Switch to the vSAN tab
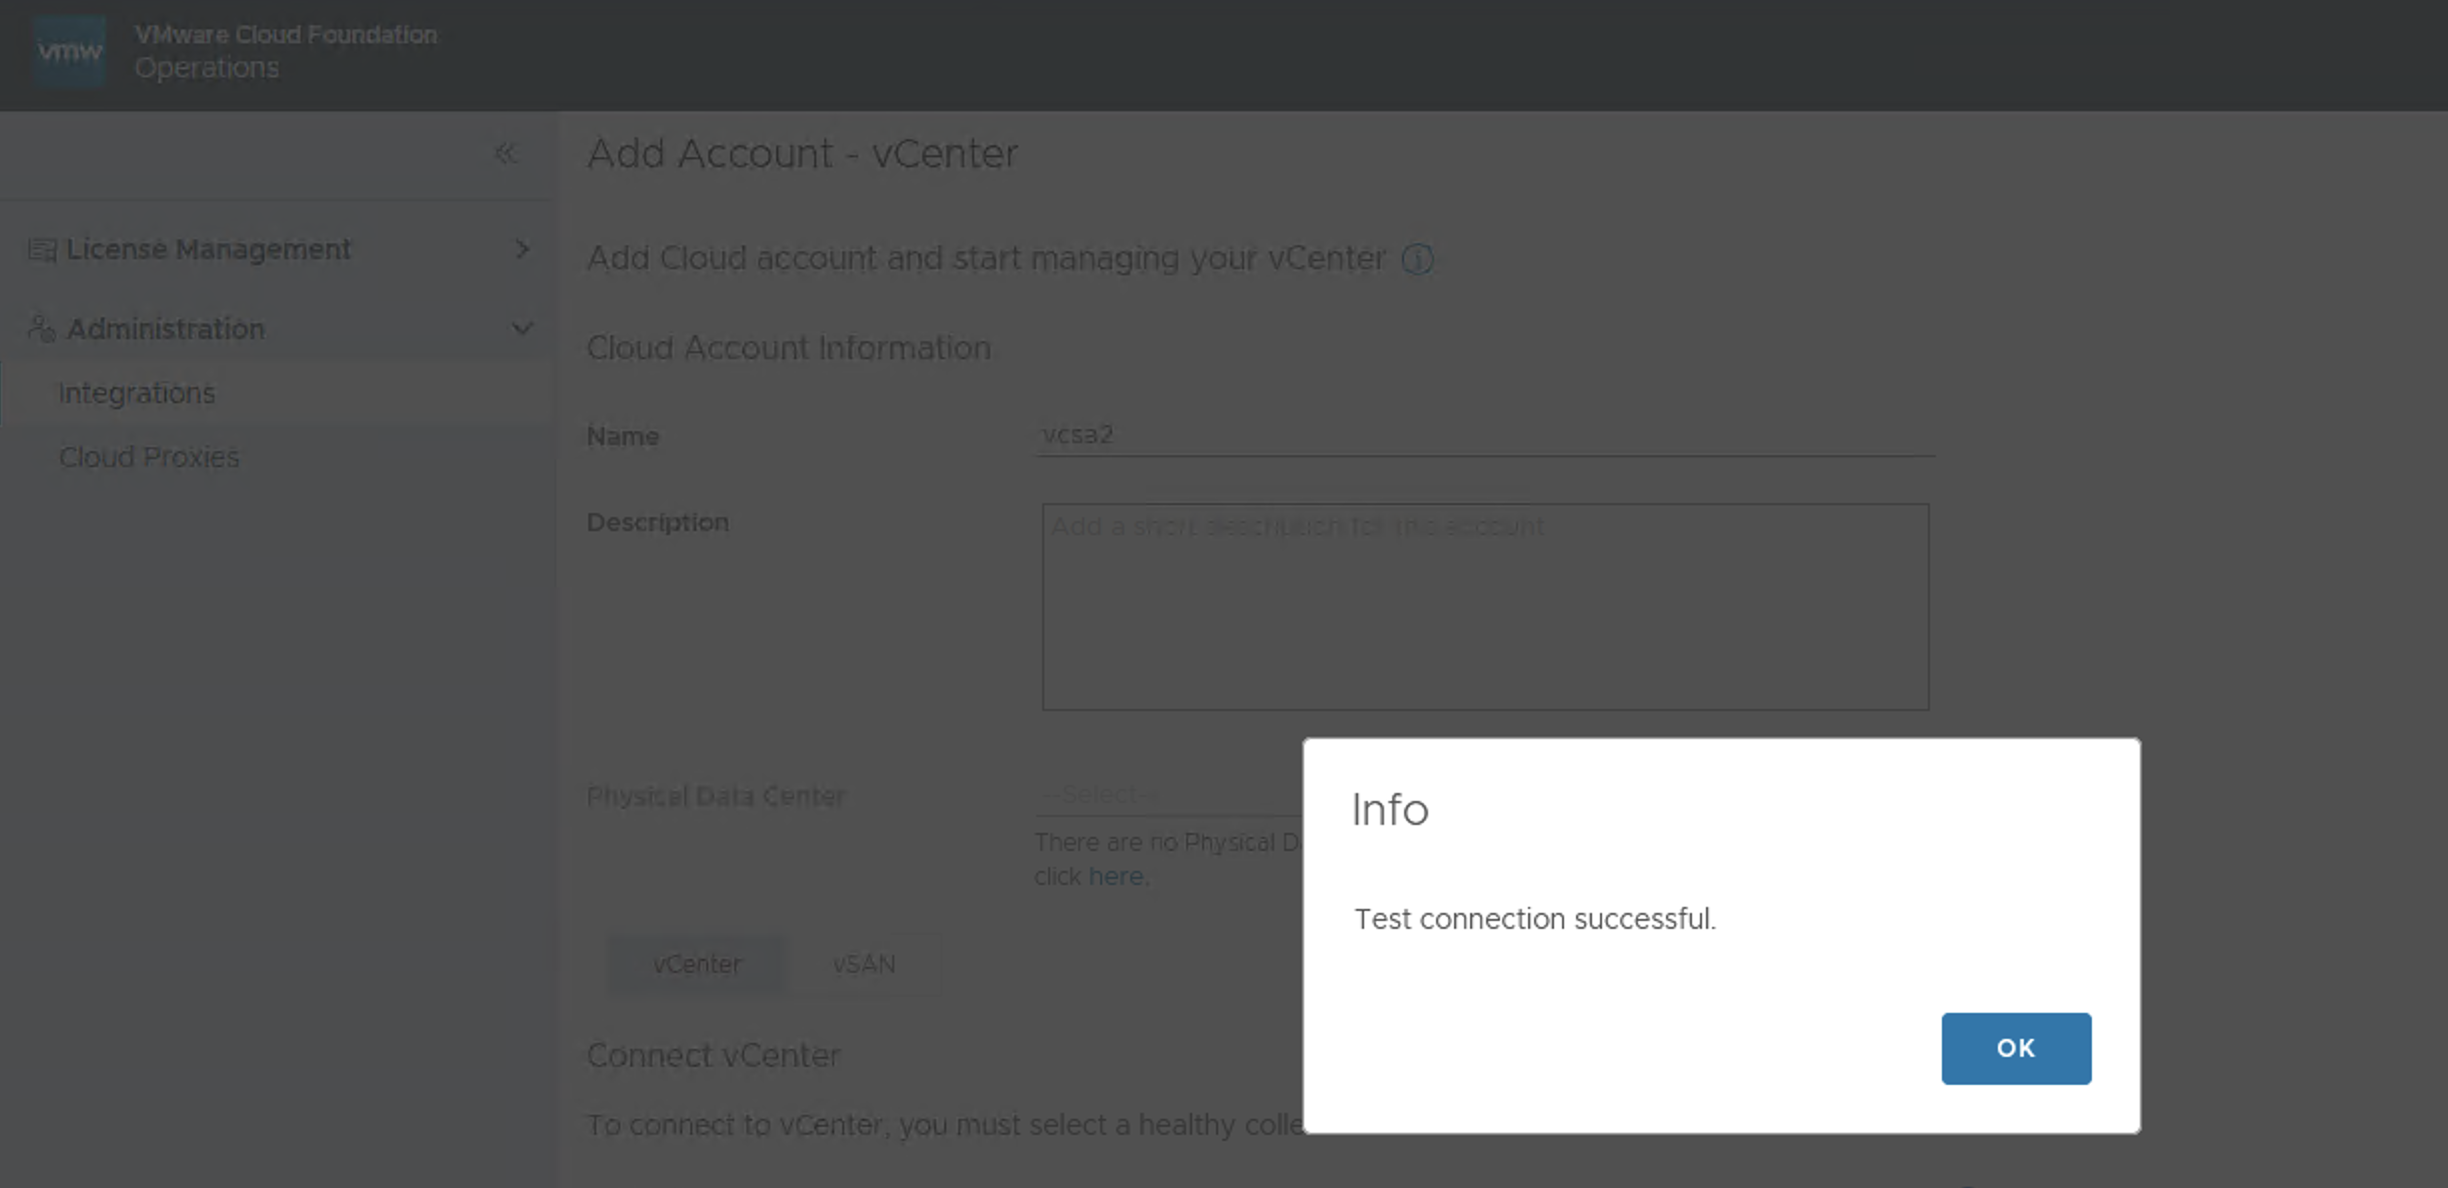The height and width of the screenshot is (1188, 2448). pos(864,964)
